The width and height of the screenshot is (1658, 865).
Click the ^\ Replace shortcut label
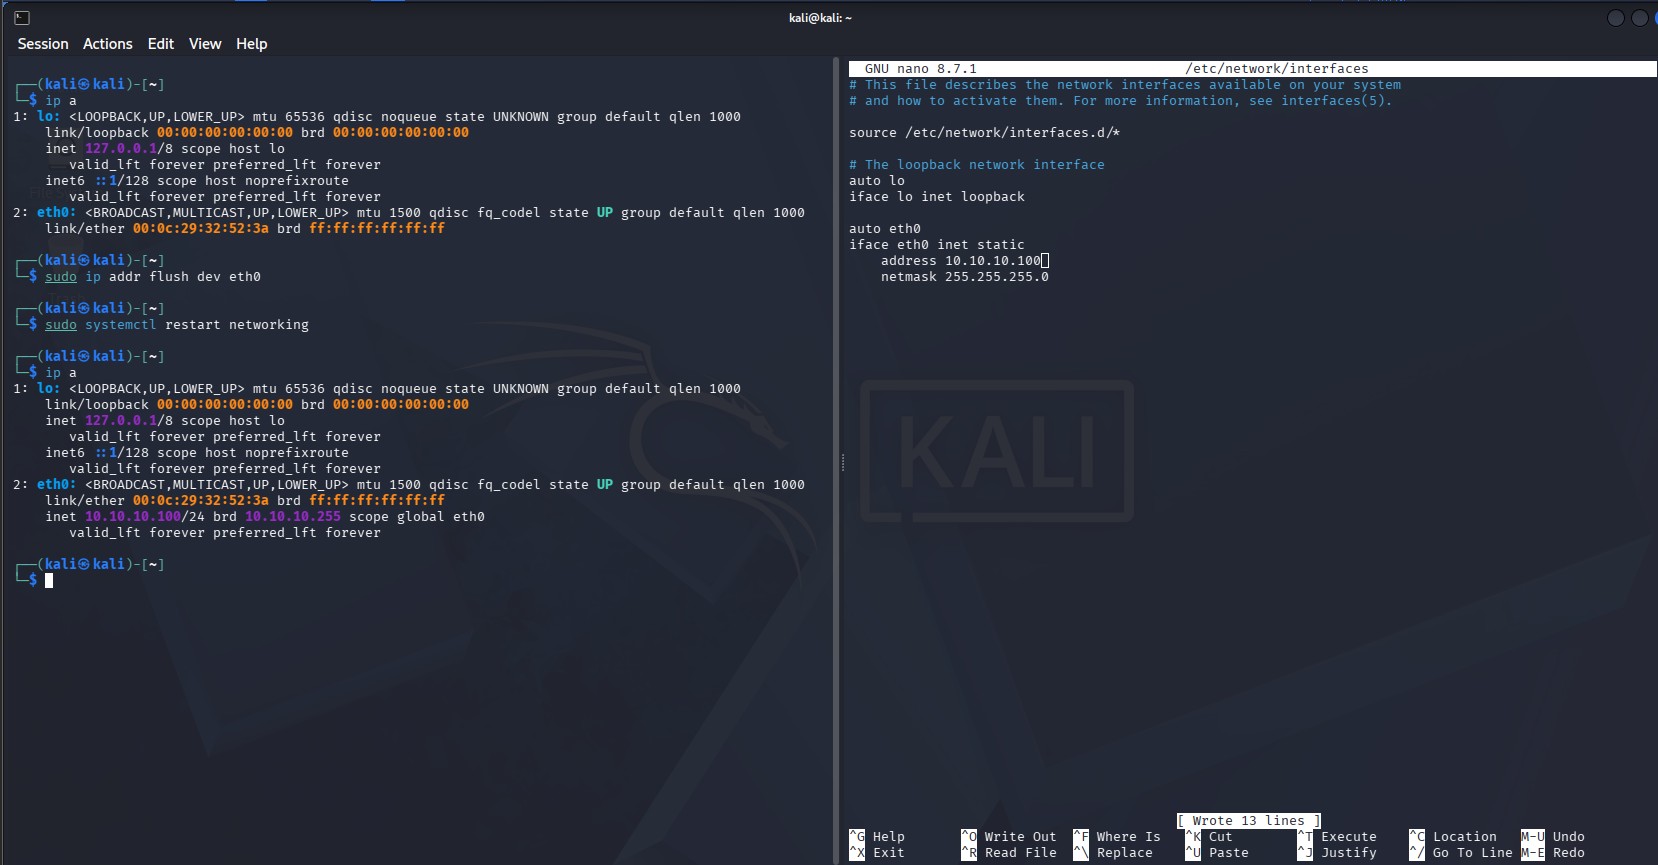[1113, 853]
